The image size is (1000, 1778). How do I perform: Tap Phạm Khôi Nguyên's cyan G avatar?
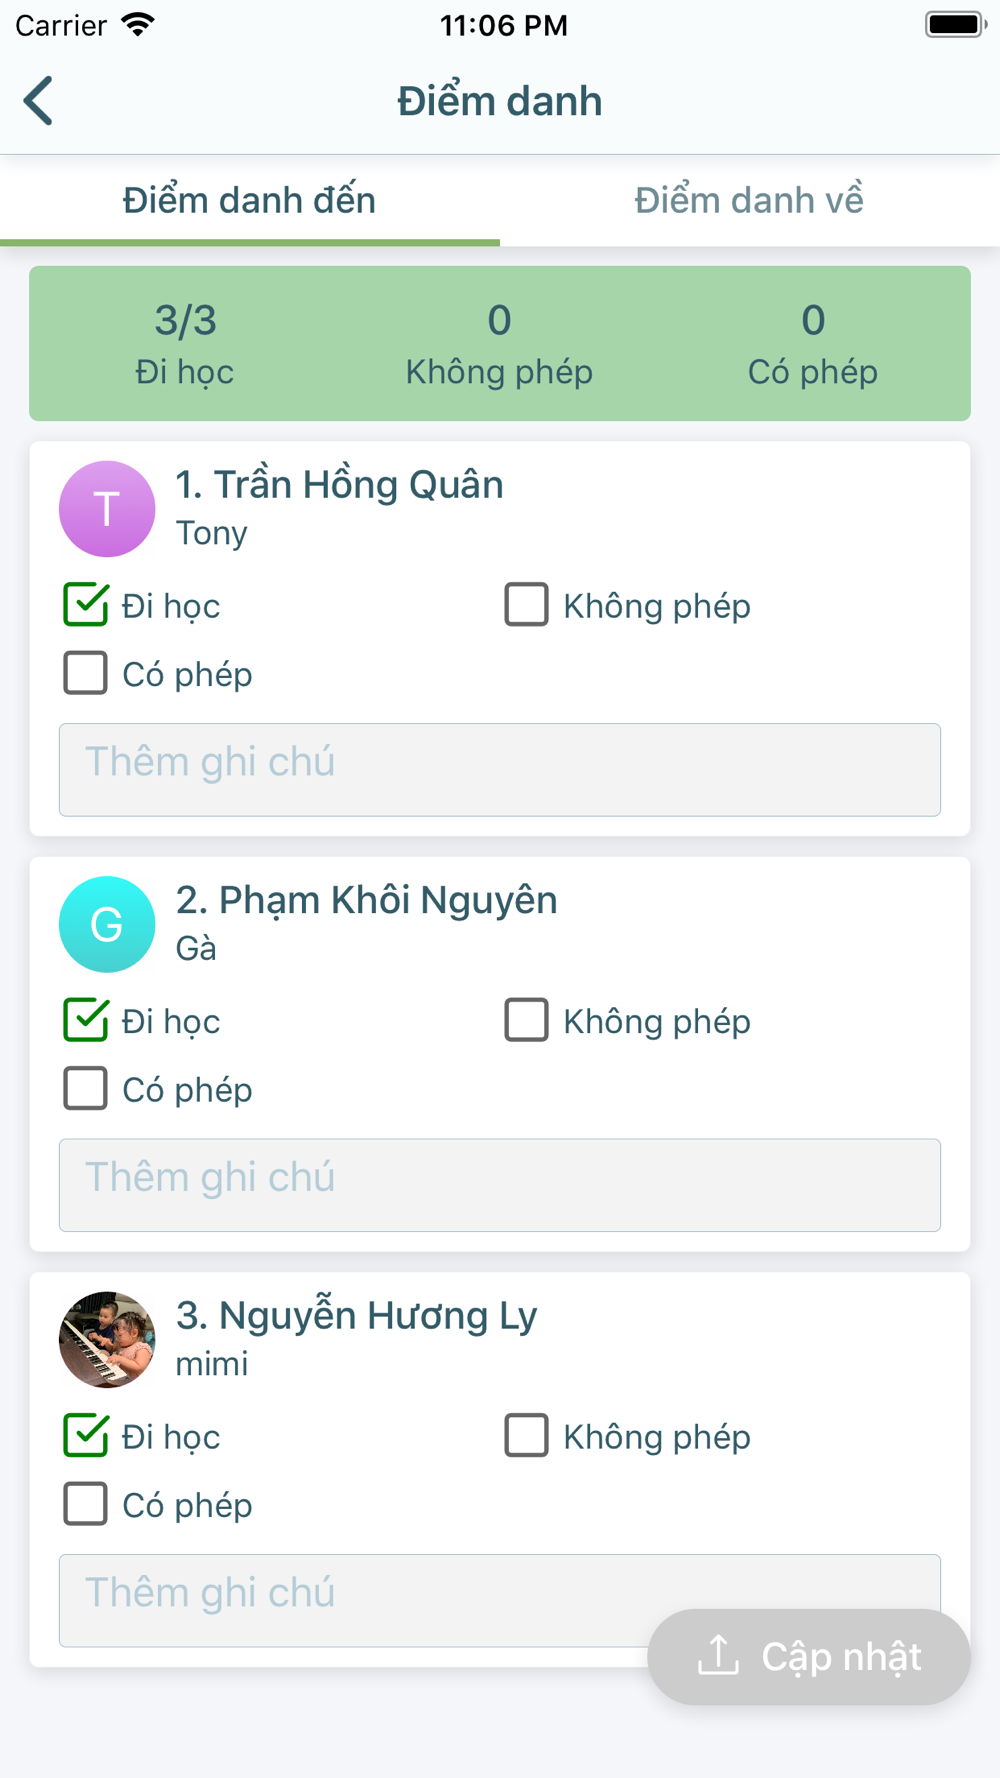[107, 924]
